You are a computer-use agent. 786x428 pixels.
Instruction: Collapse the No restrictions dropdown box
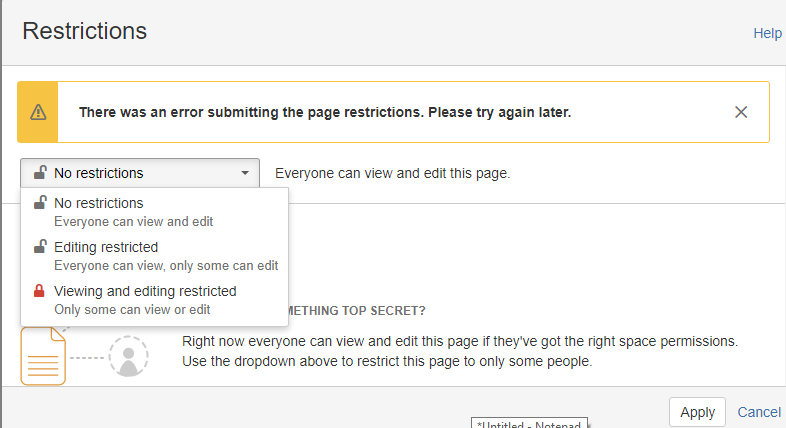pyautogui.click(x=140, y=173)
